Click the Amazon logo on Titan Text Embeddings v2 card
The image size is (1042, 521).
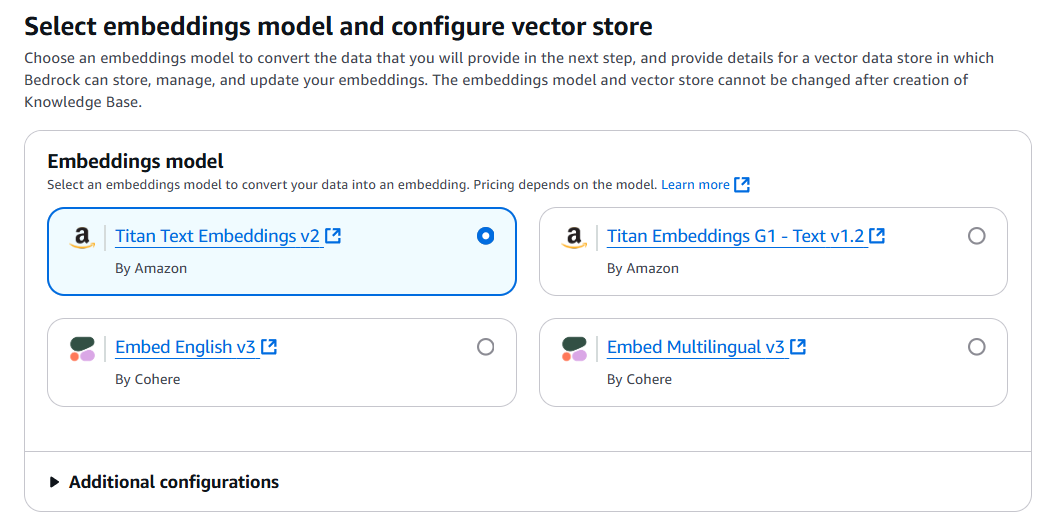[82, 238]
